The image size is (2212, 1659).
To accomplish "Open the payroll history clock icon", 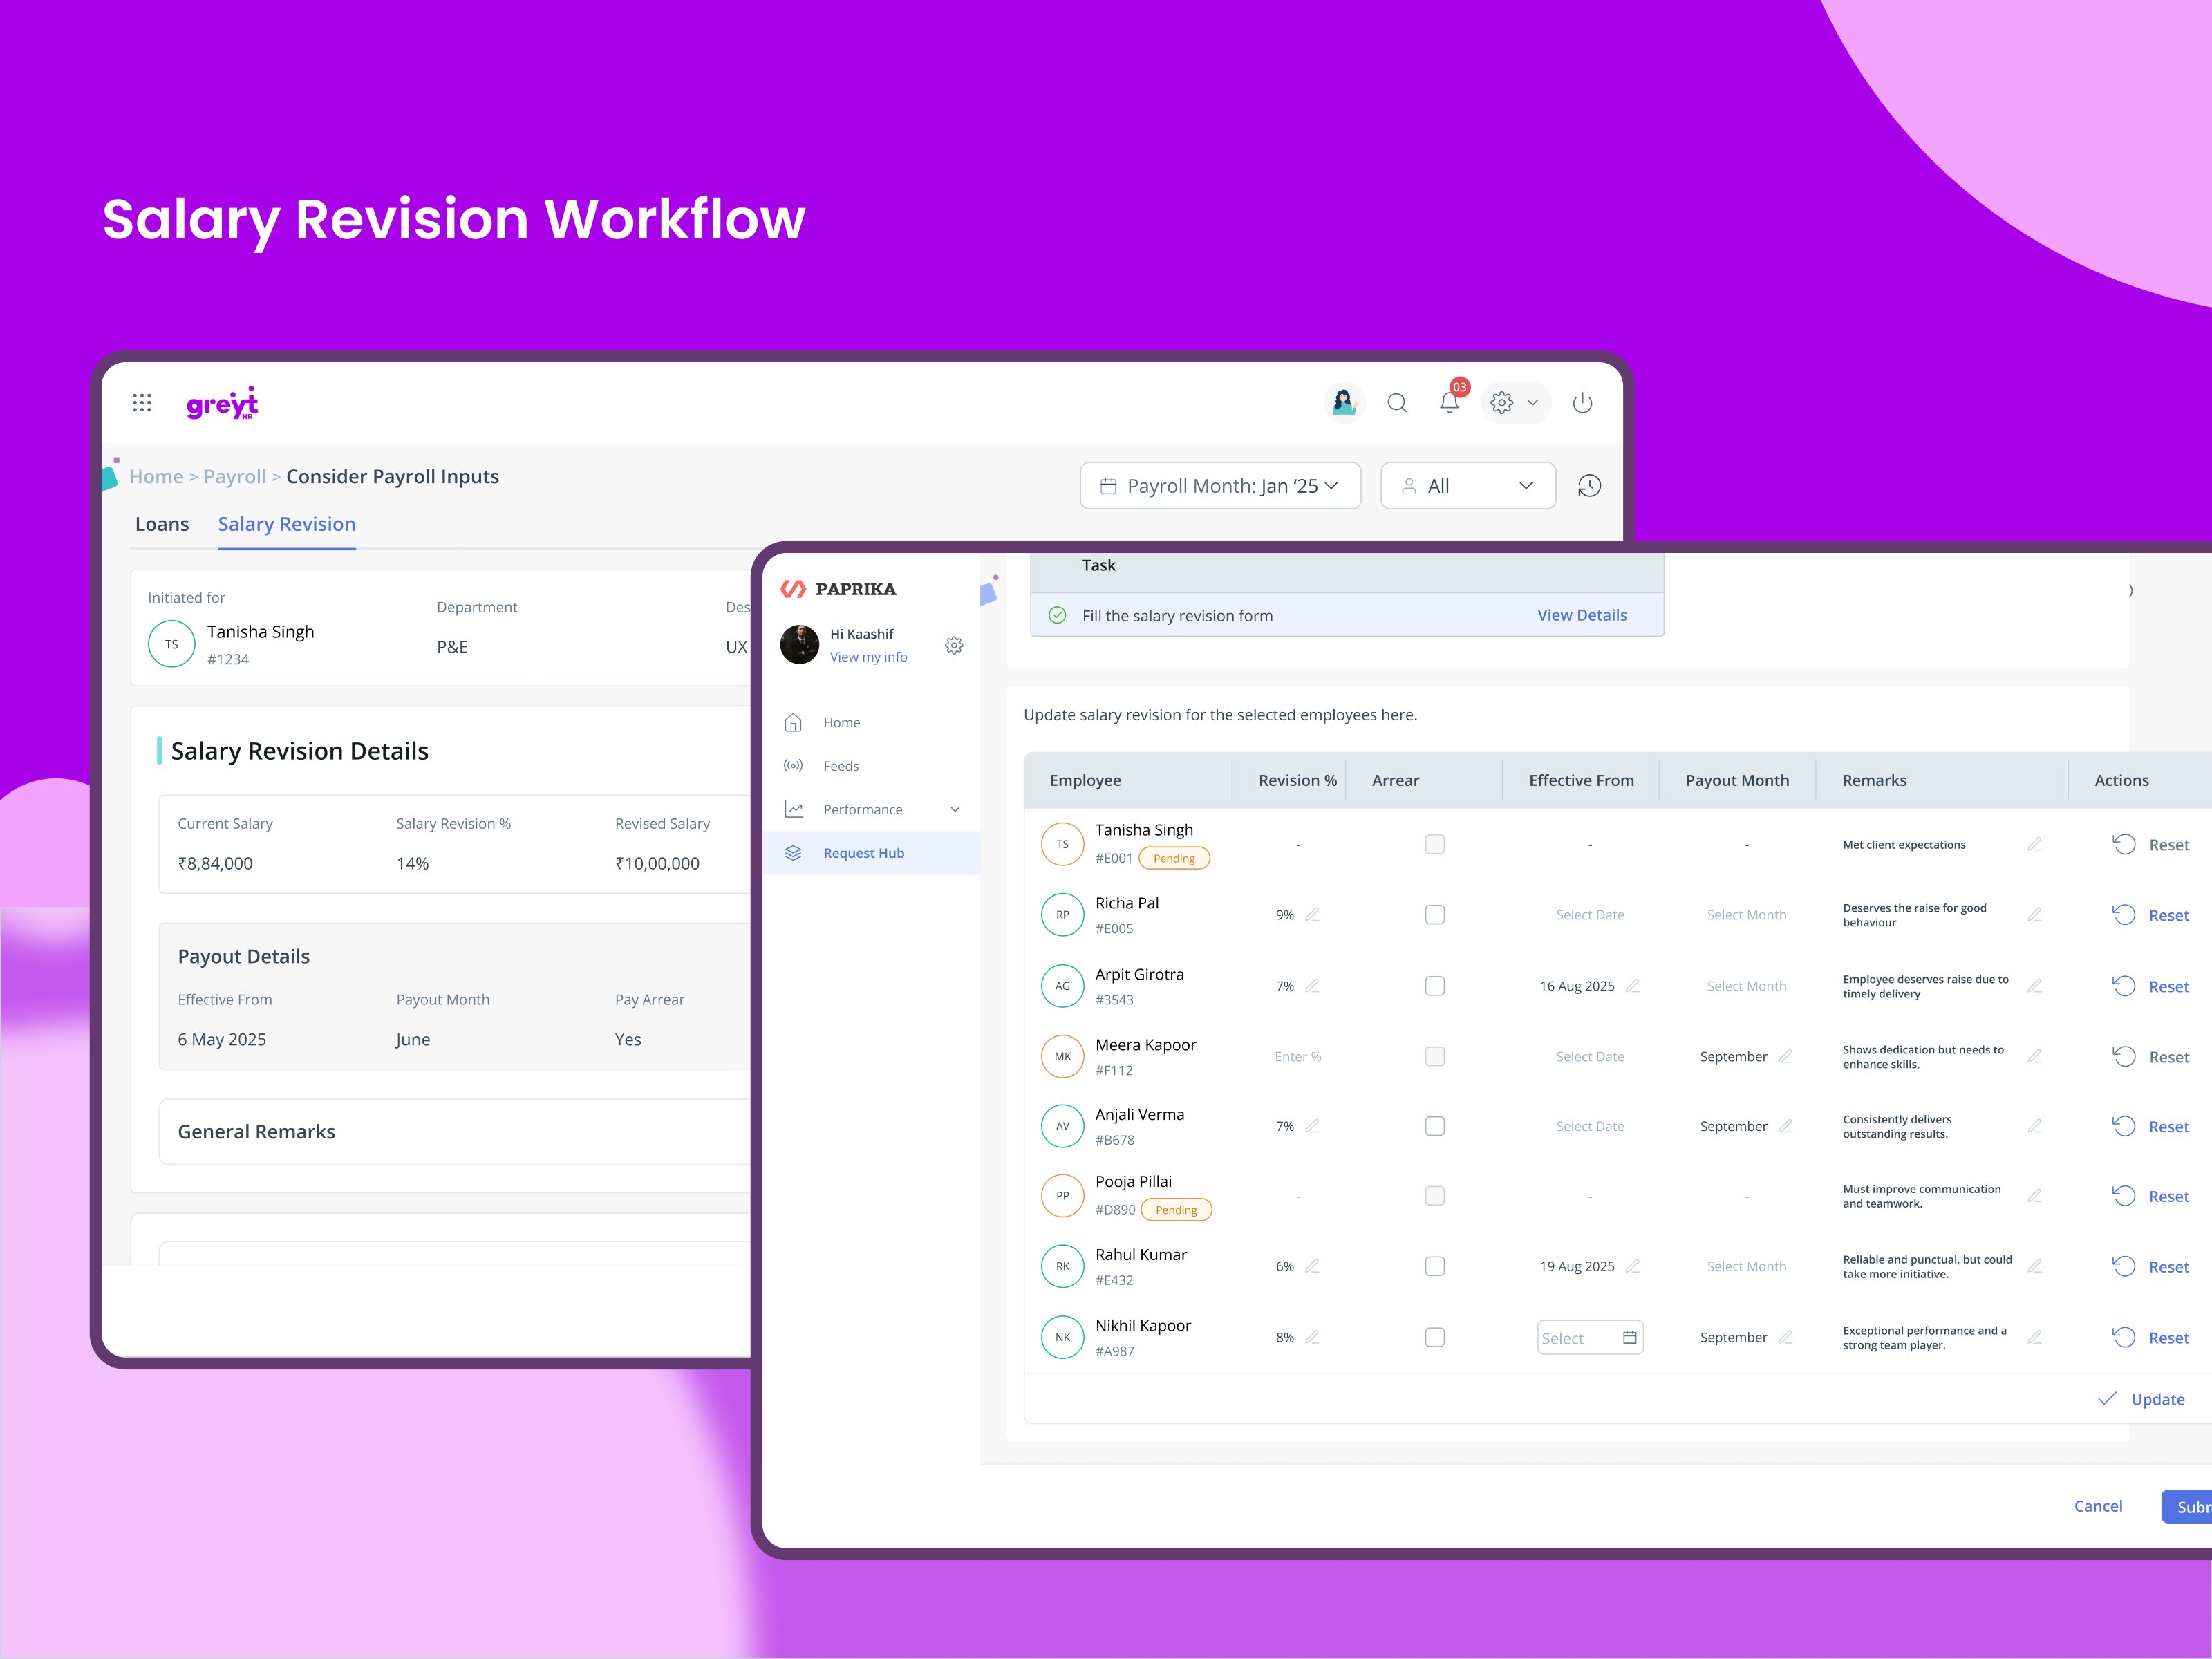I will pyautogui.click(x=1589, y=486).
